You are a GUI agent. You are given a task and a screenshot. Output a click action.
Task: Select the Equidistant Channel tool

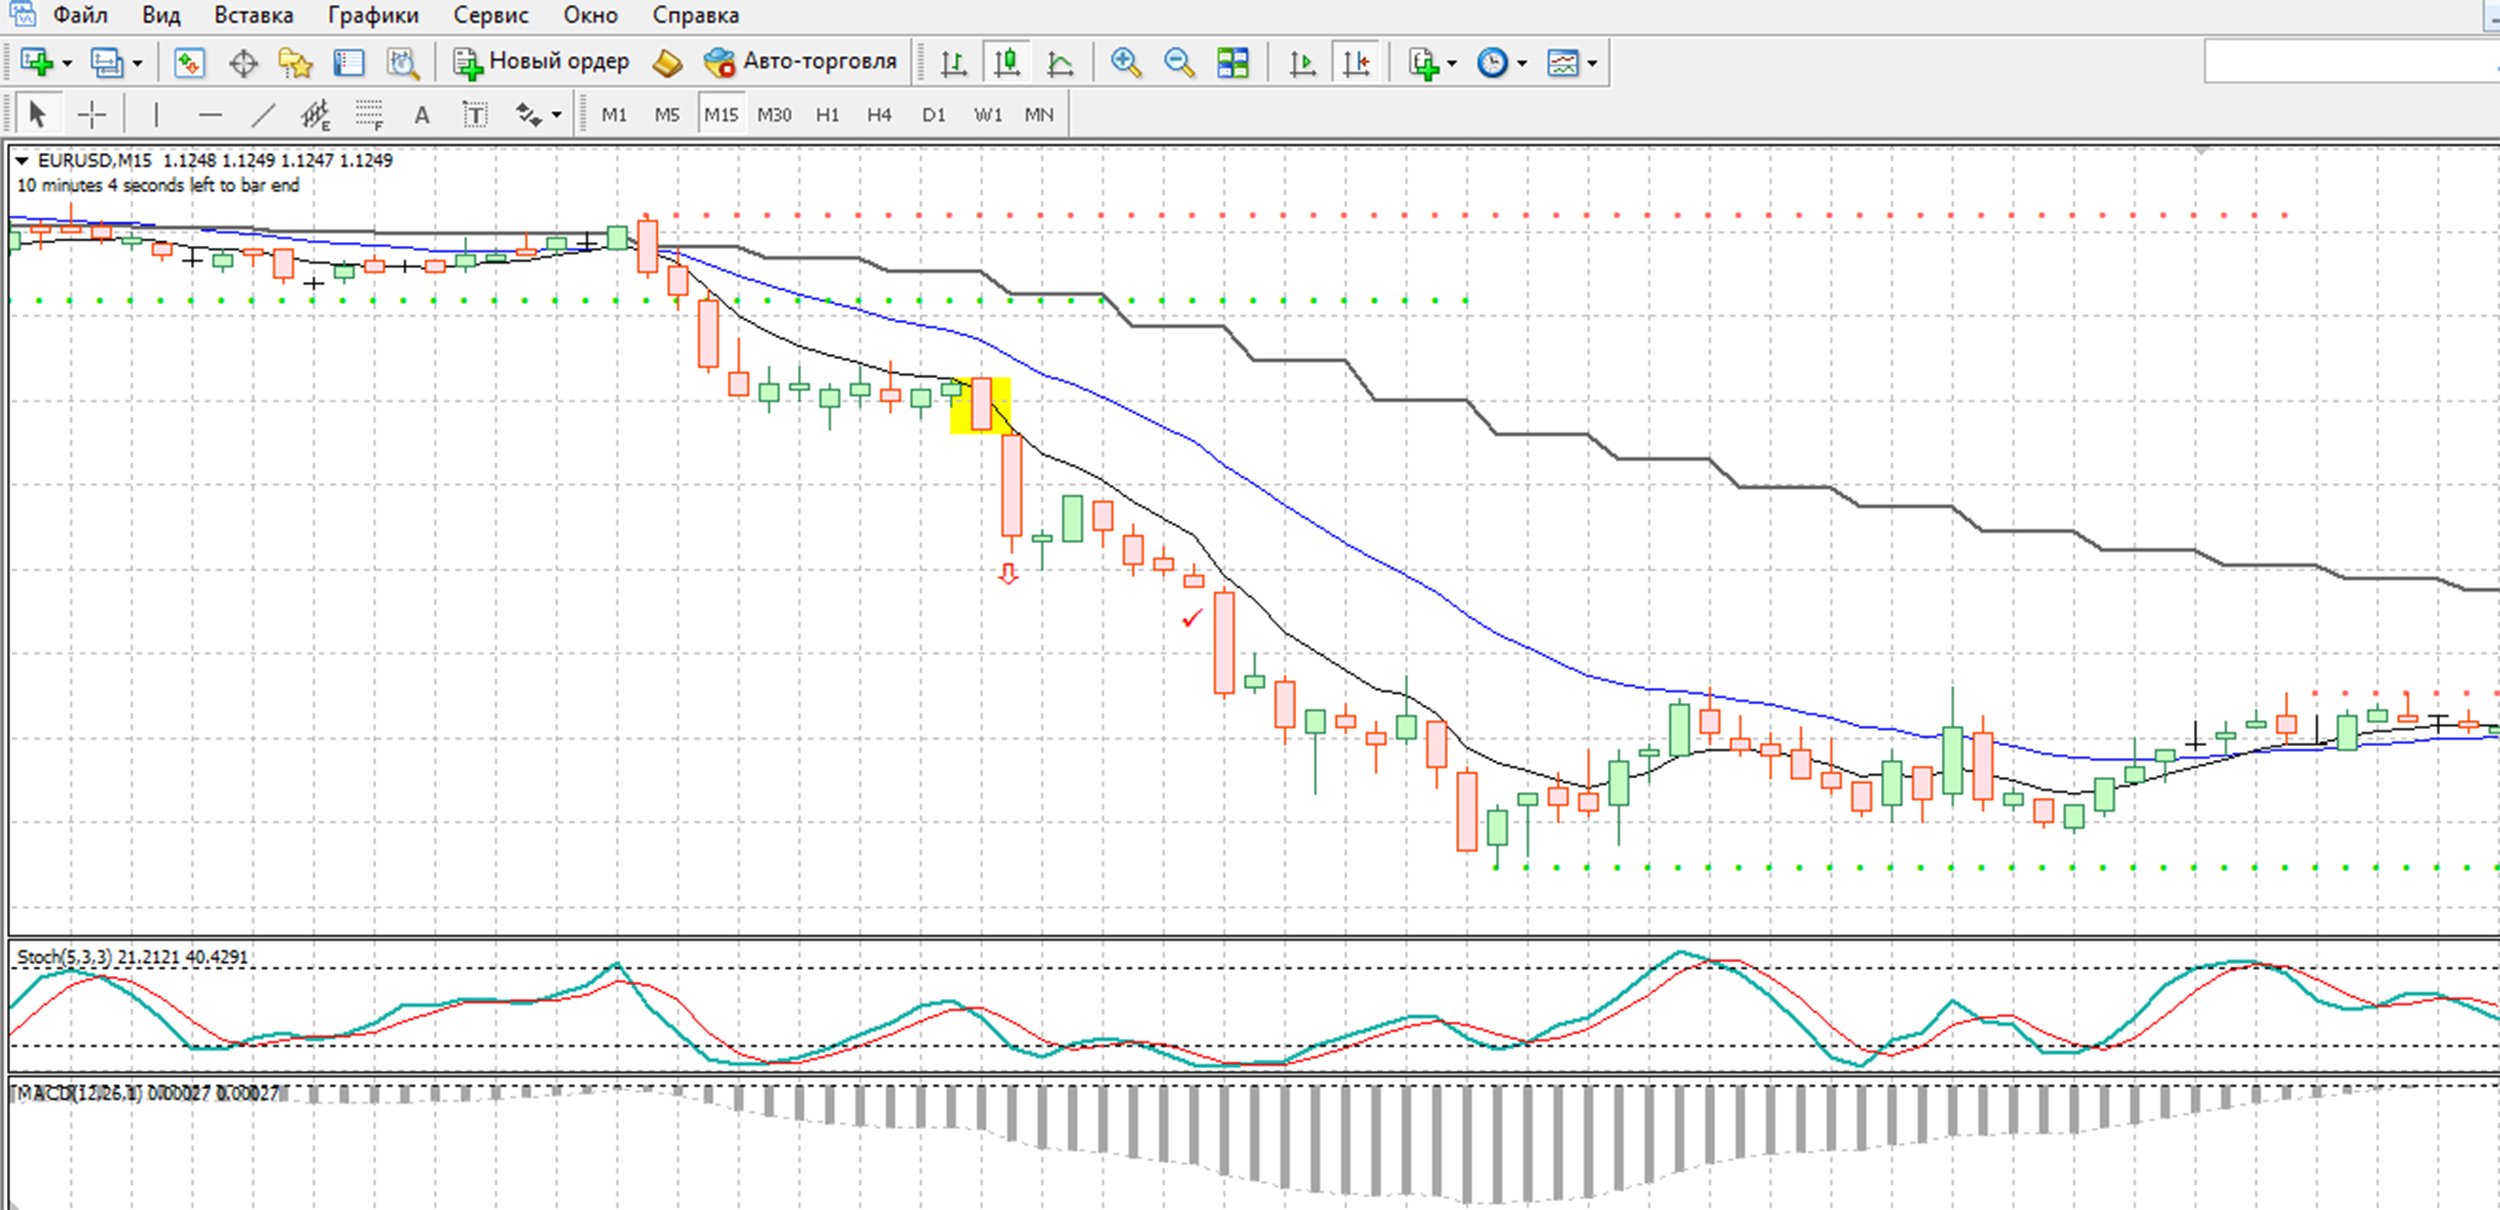tap(316, 115)
